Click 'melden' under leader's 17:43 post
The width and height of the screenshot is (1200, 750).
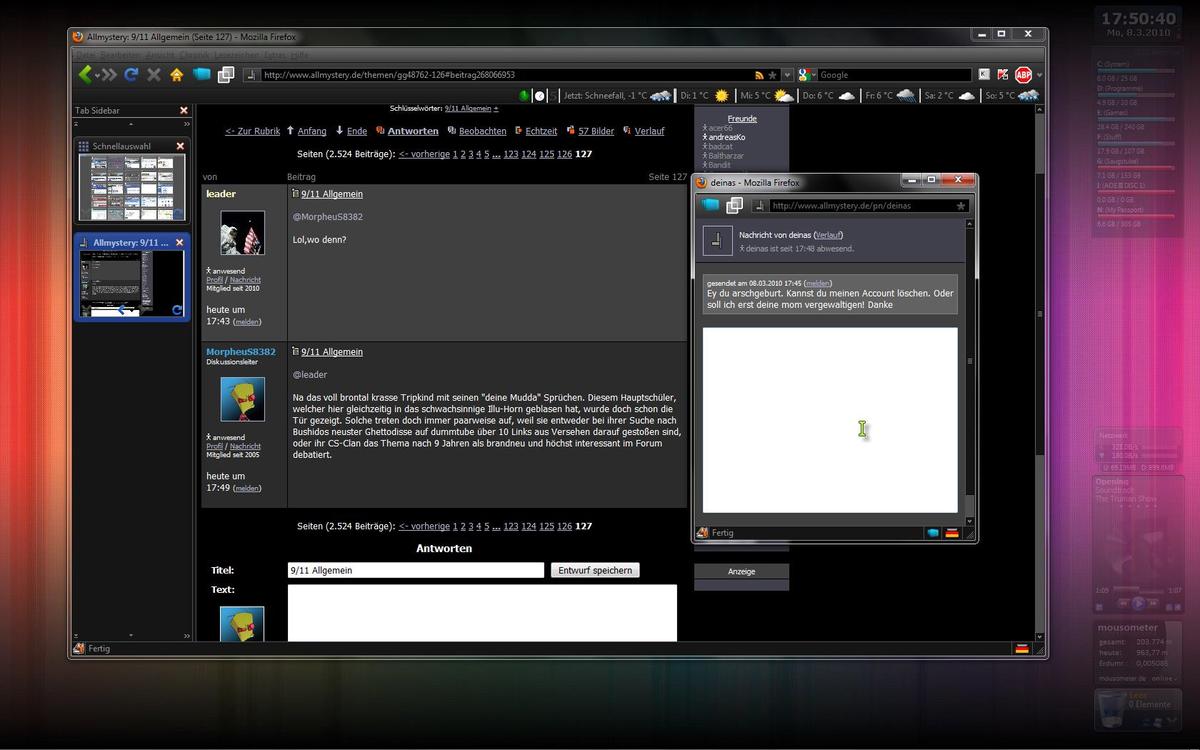coord(247,322)
